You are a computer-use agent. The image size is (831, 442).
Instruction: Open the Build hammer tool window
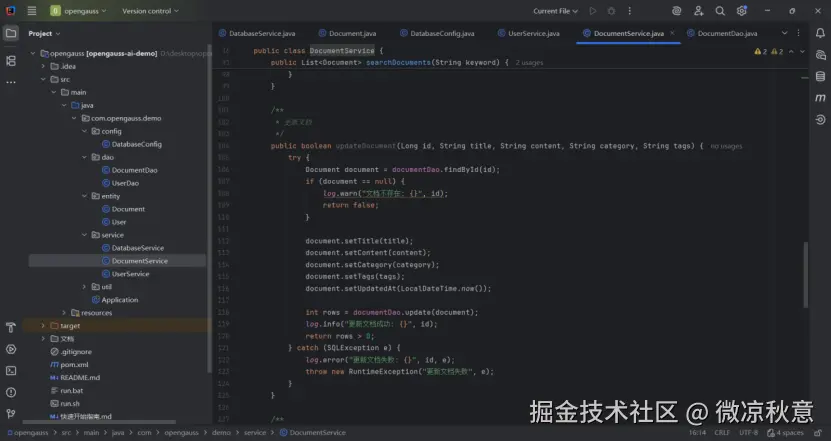pyautogui.click(x=11, y=328)
